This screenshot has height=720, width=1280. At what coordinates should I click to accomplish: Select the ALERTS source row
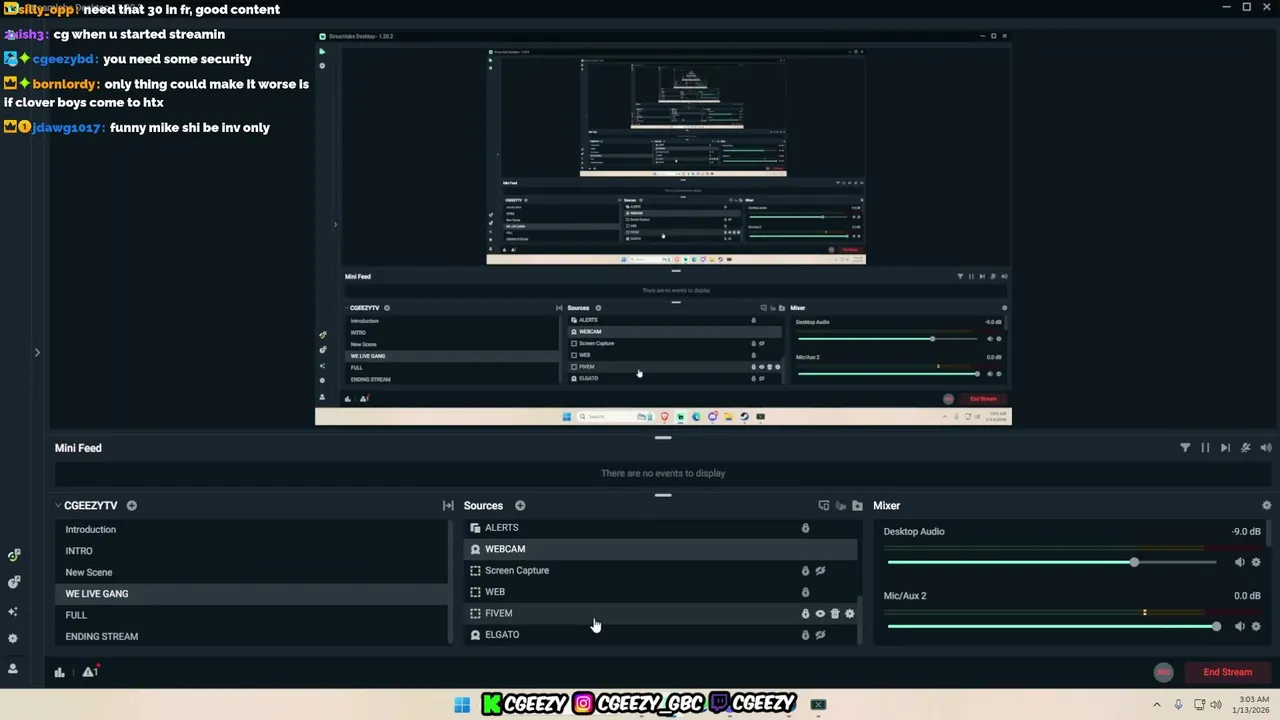660,528
